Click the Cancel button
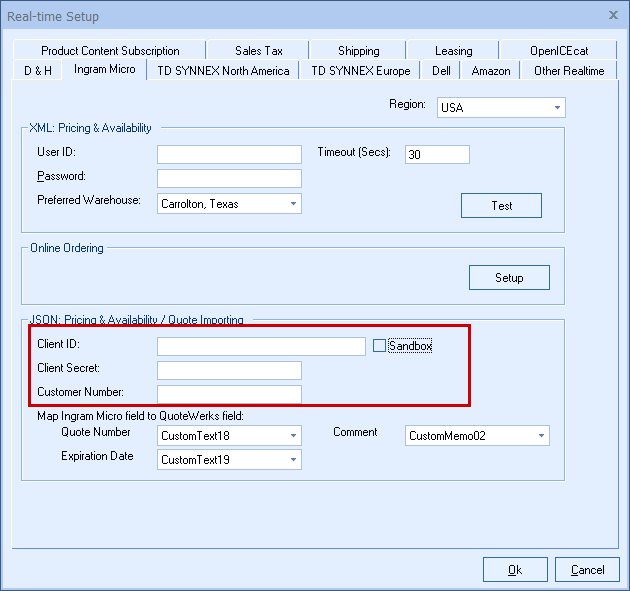The image size is (630, 591). click(x=587, y=569)
